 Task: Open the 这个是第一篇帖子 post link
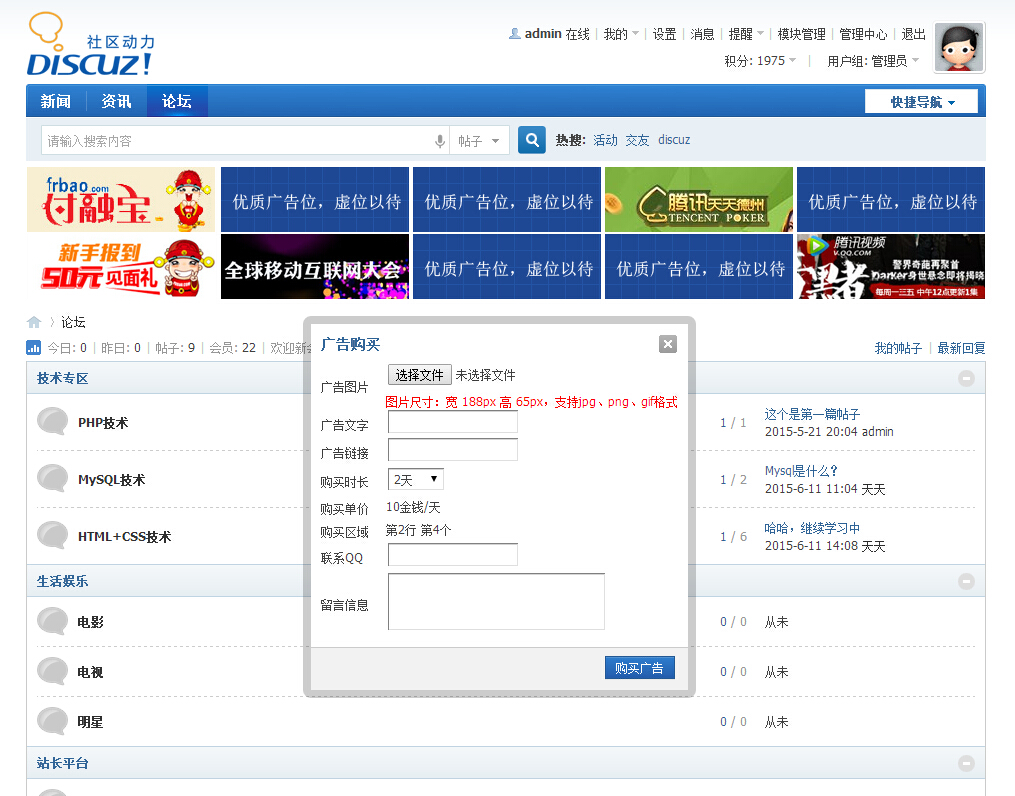[812, 414]
